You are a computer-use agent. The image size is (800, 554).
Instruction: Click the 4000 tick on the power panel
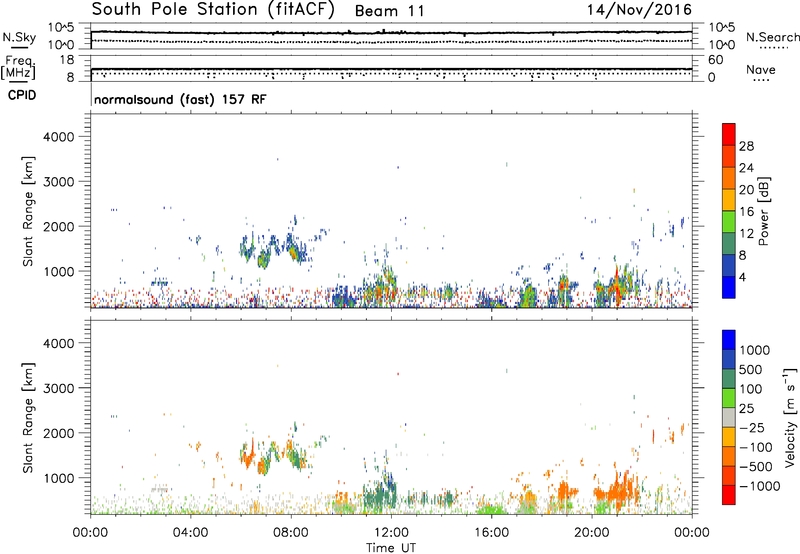click(59, 137)
